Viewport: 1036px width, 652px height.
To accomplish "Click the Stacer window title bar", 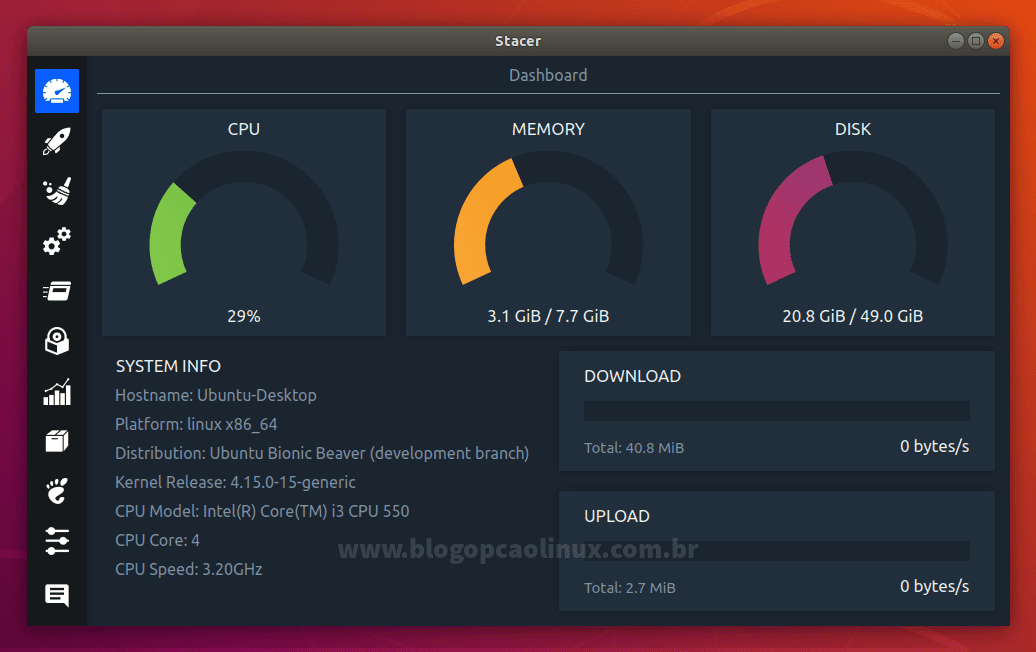I will (x=518, y=41).
